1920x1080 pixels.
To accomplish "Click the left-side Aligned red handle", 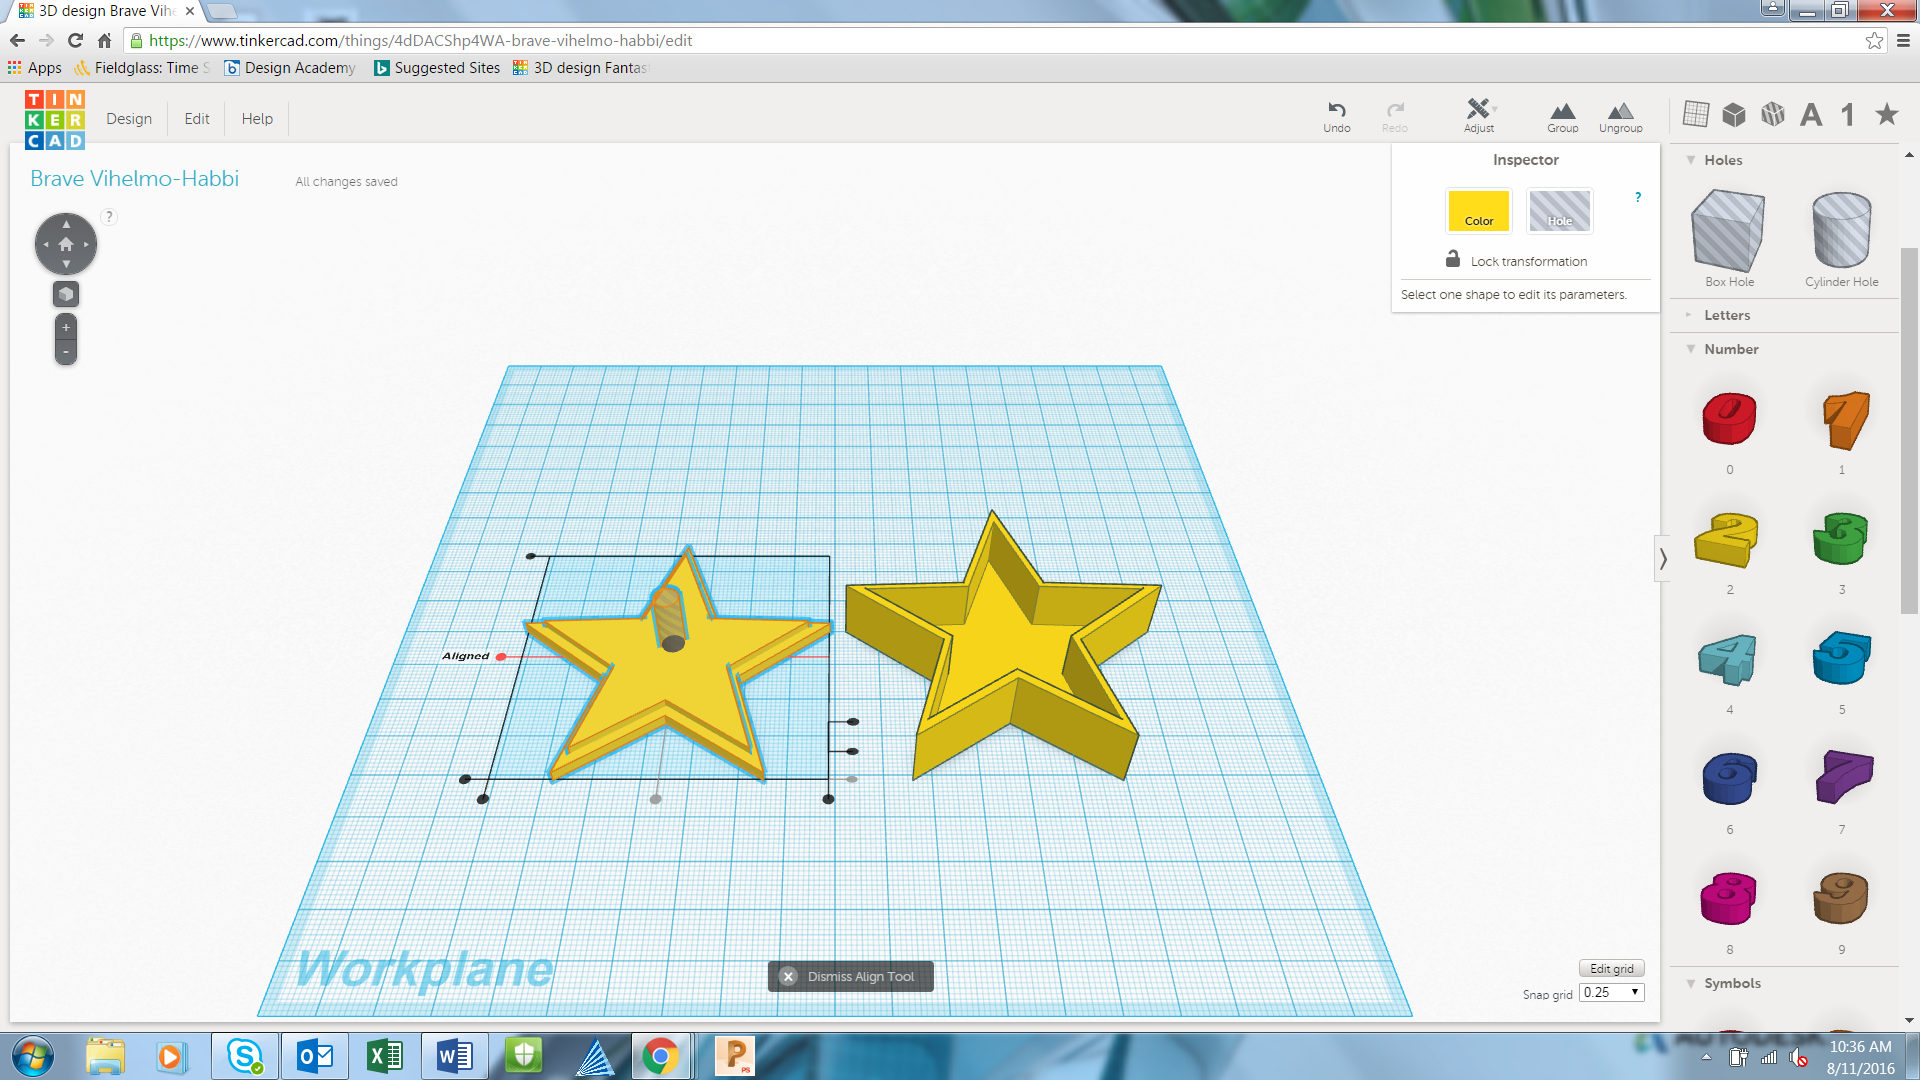I will [501, 657].
